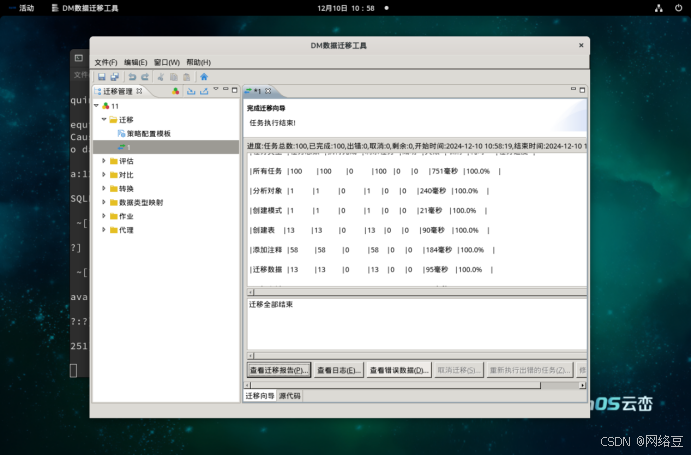Click the 创建表 row label

tap(263, 230)
